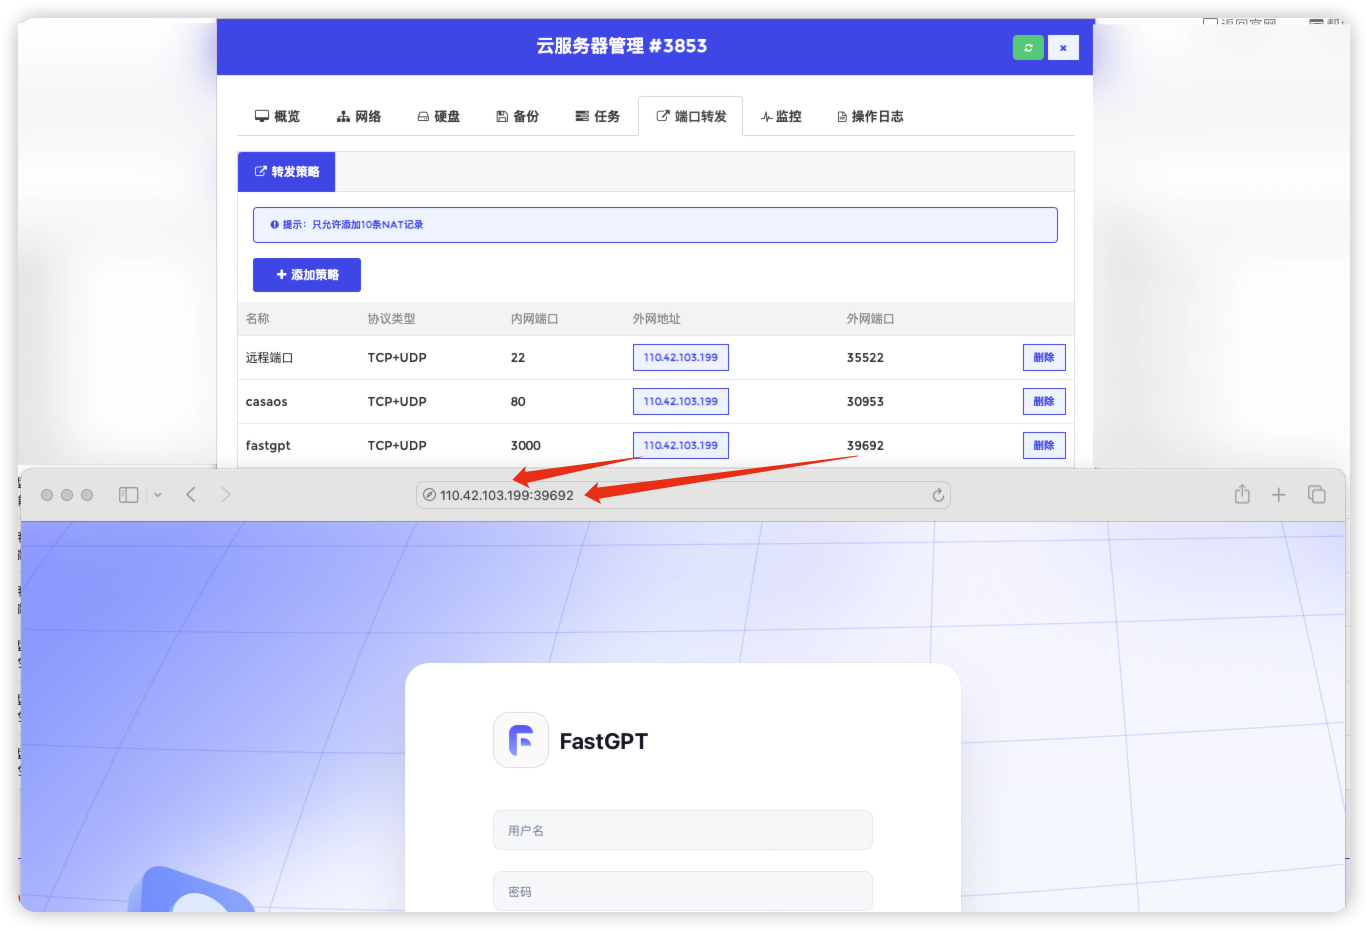
Task: Click the IP address in 远程端口 row
Action: click(x=681, y=357)
